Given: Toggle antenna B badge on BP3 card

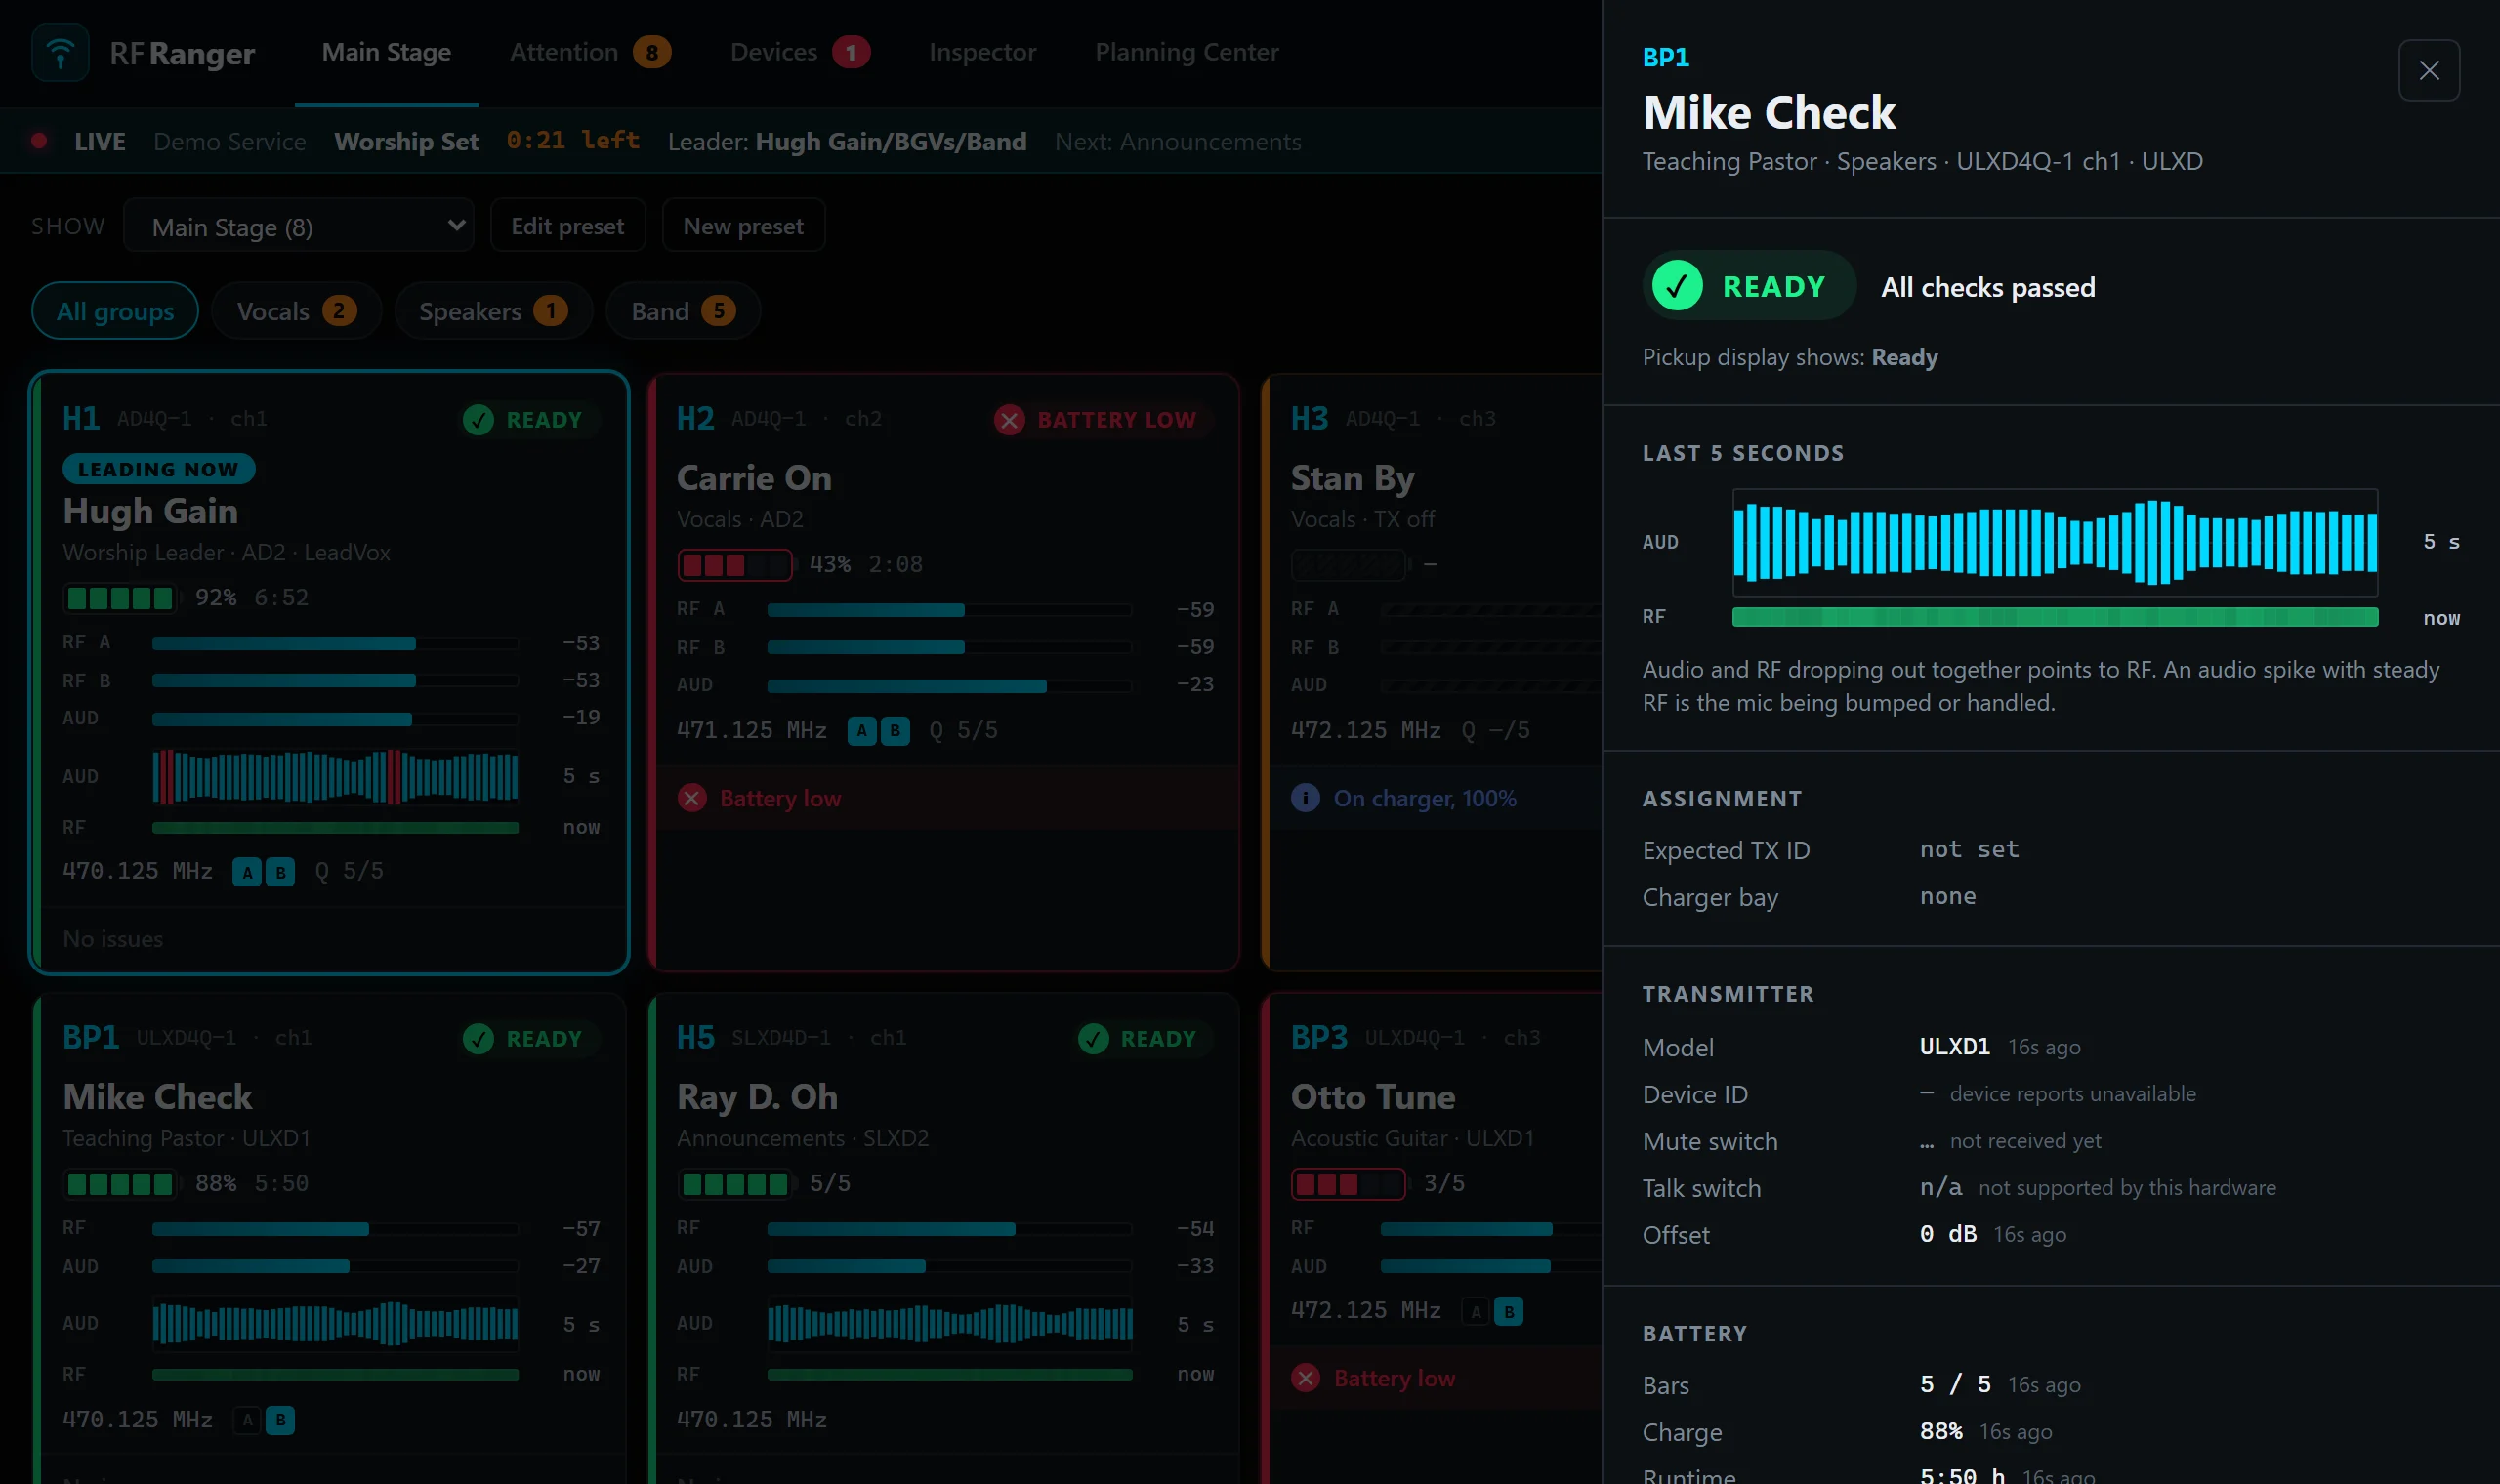Looking at the screenshot, I should [x=1508, y=1310].
